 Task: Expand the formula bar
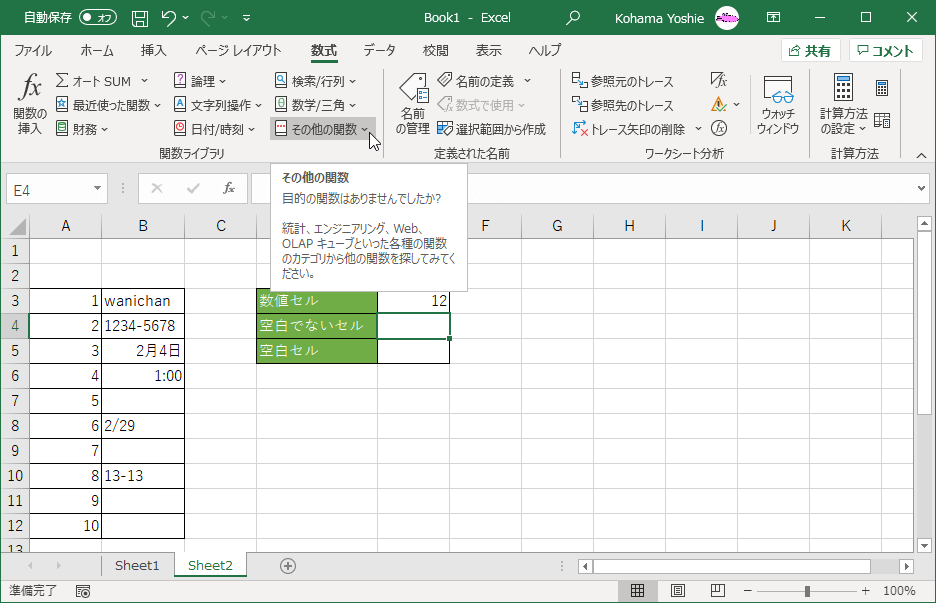click(922, 189)
